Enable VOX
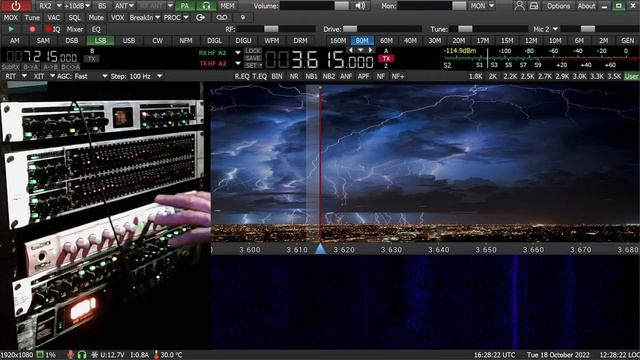This screenshot has width=640, height=360. coord(118,18)
